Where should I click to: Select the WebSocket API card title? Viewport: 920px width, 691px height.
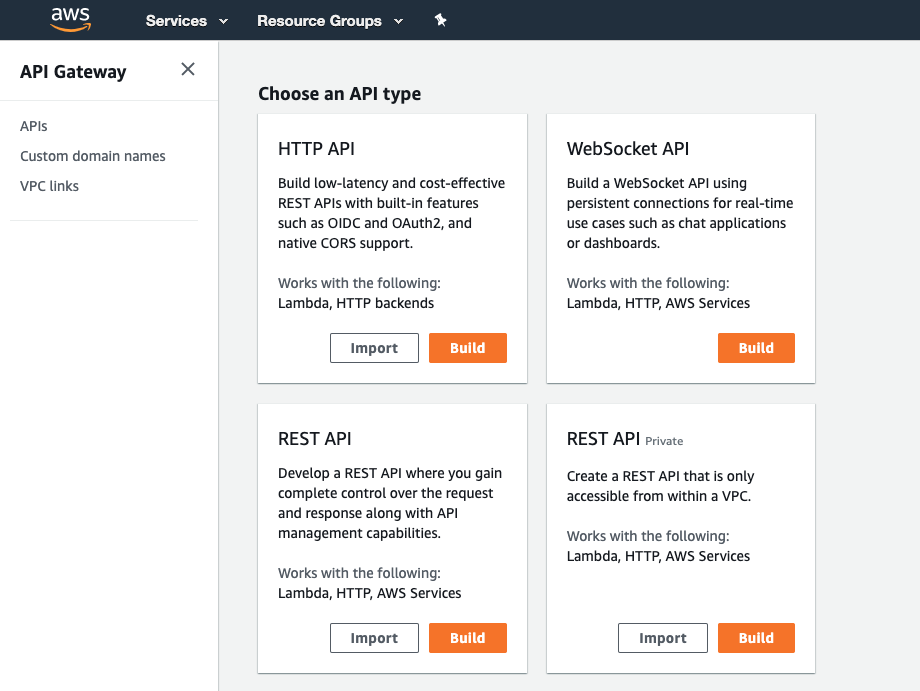coord(628,149)
